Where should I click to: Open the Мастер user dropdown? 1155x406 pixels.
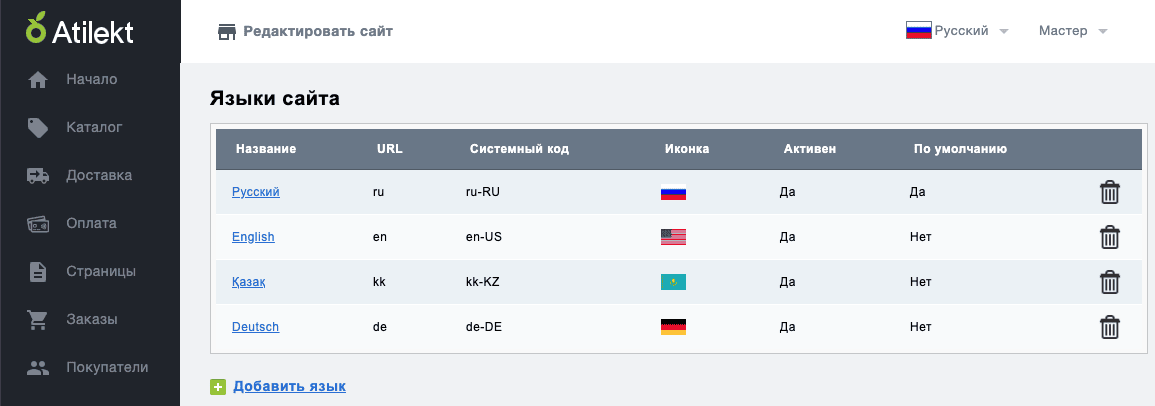pyautogui.click(x=1072, y=31)
